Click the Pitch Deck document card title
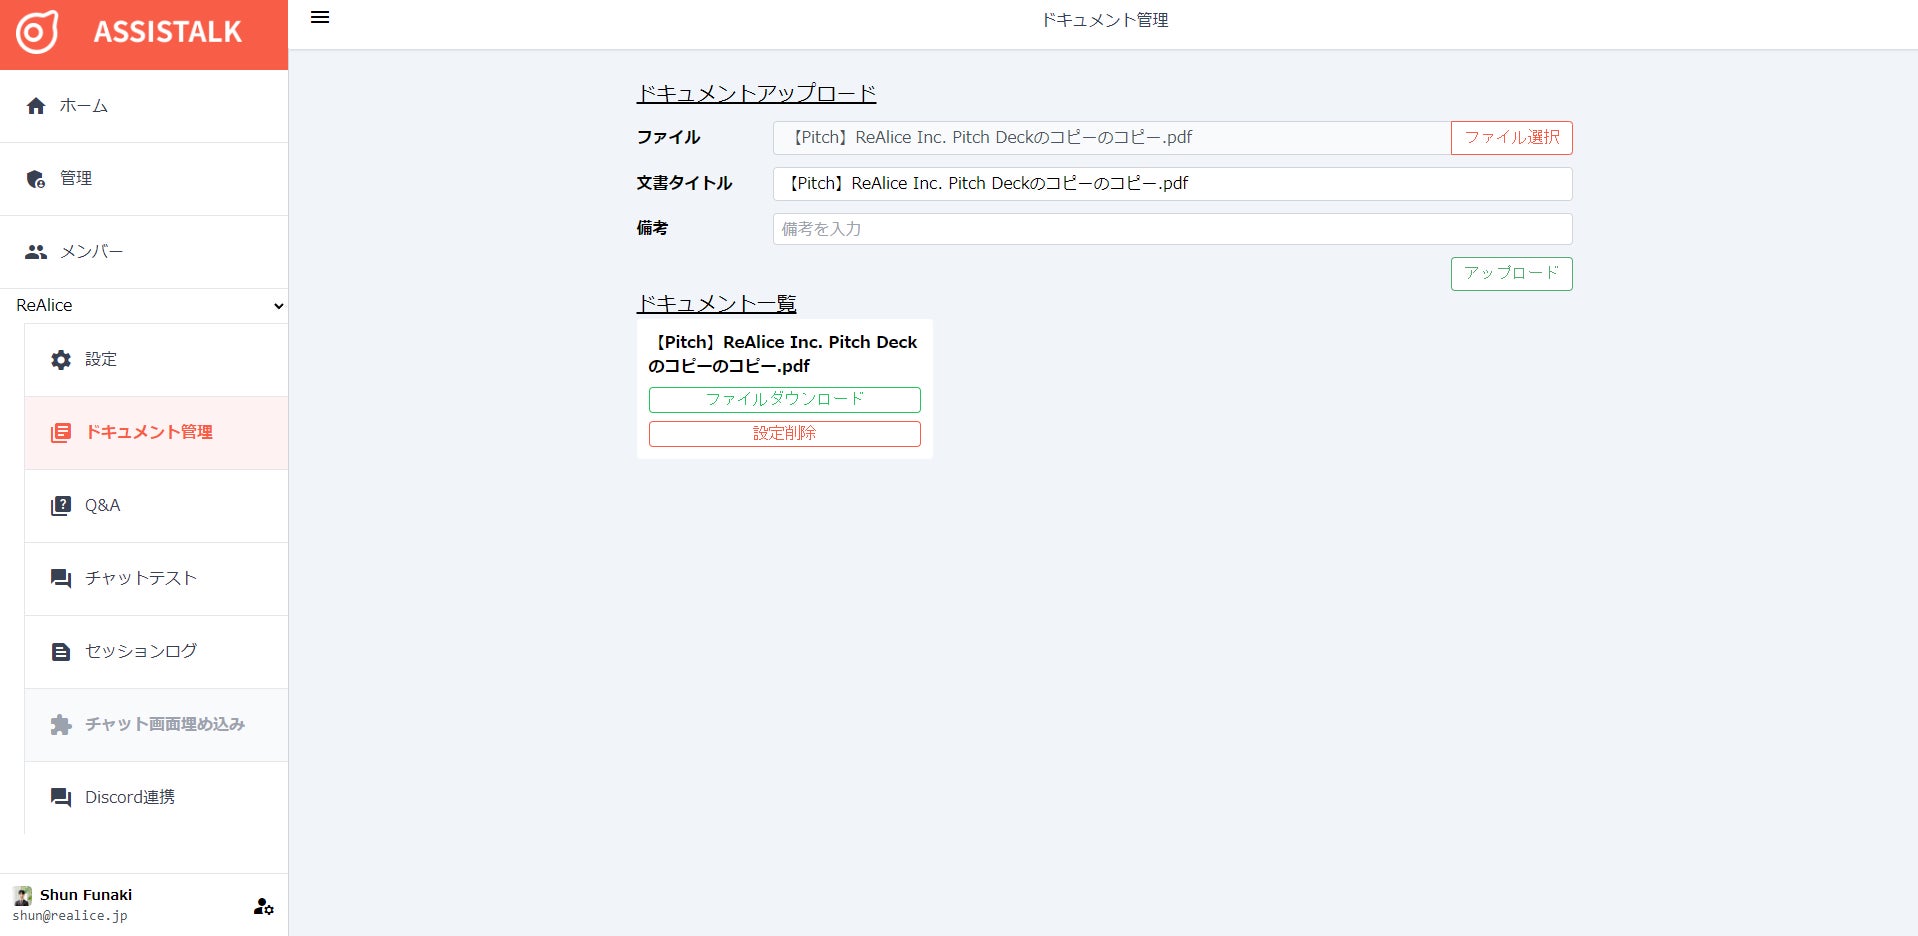 click(x=783, y=354)
